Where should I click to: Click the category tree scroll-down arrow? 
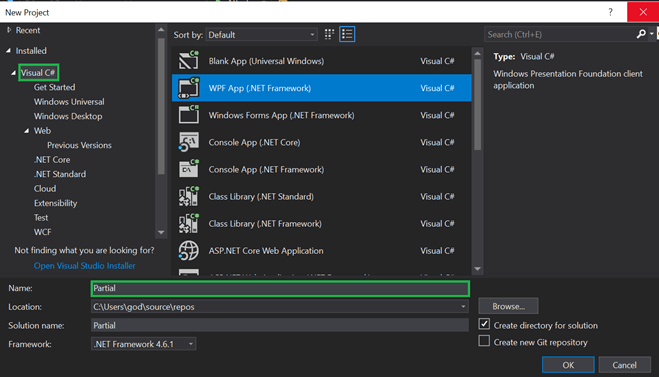[x=161, y=232]
